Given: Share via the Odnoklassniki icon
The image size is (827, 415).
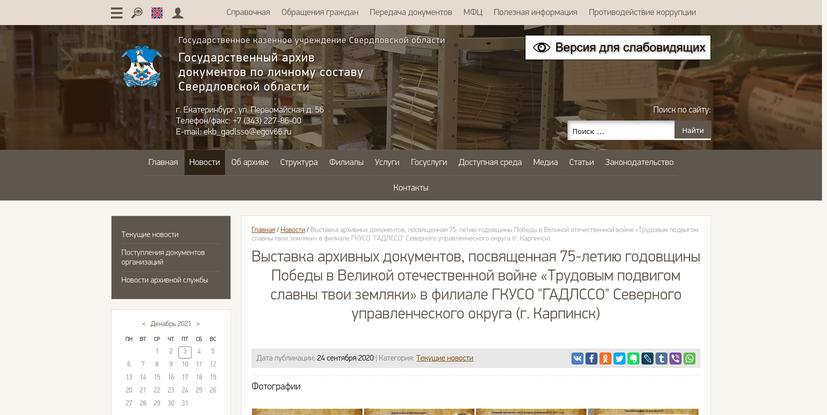Looking at the screenshot, I should (606, 358).
